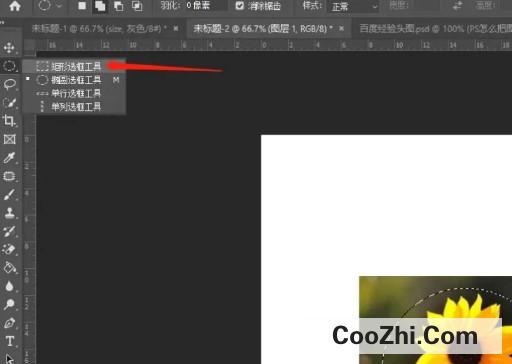
Task: Select the Clone Stamp tool
Action: pos(9,213)
